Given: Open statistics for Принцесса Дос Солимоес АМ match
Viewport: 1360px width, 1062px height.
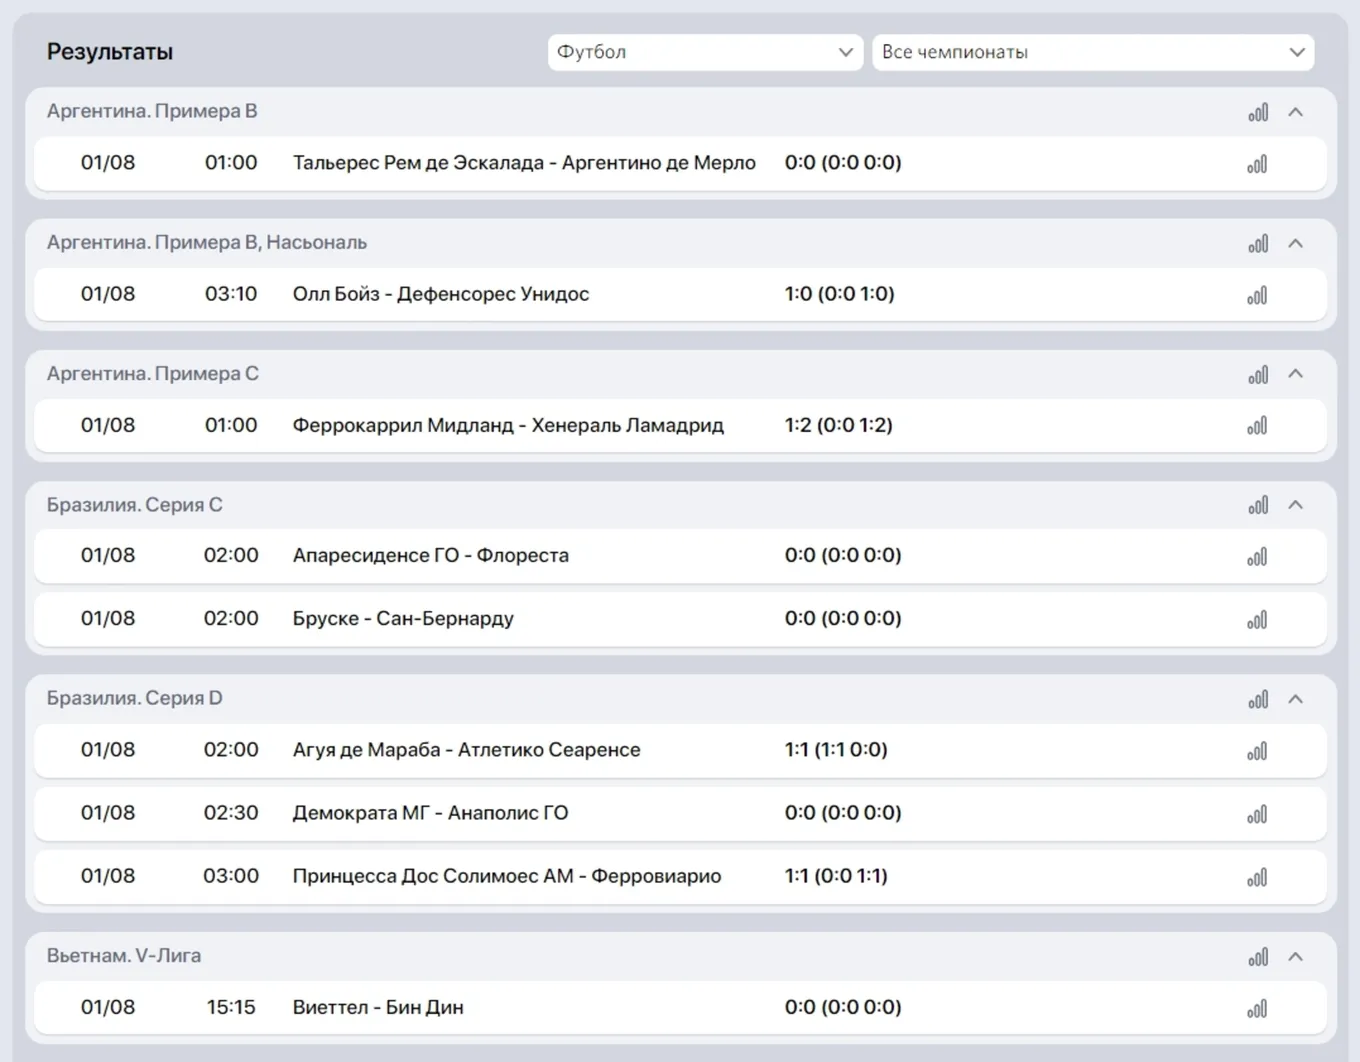Looking at the screenshot, I should click(x=1257, y=877).
